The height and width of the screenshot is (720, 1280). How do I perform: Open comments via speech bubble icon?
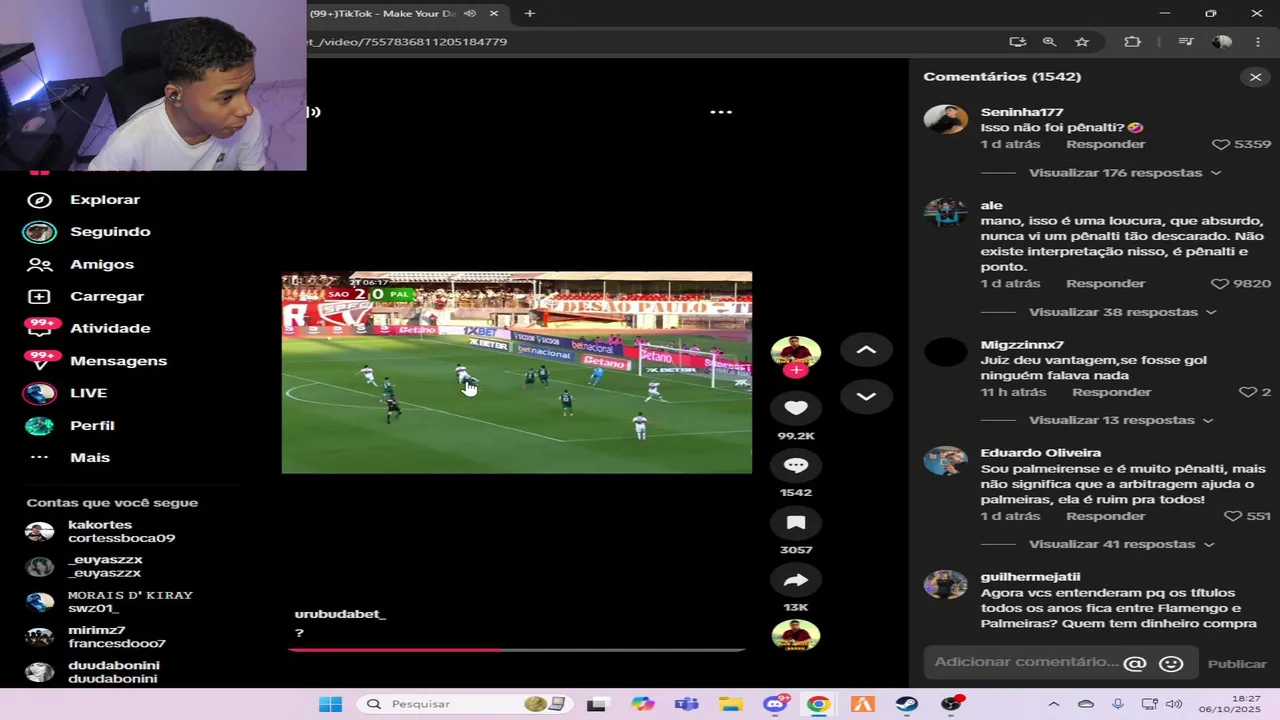[x=796, y=465]
